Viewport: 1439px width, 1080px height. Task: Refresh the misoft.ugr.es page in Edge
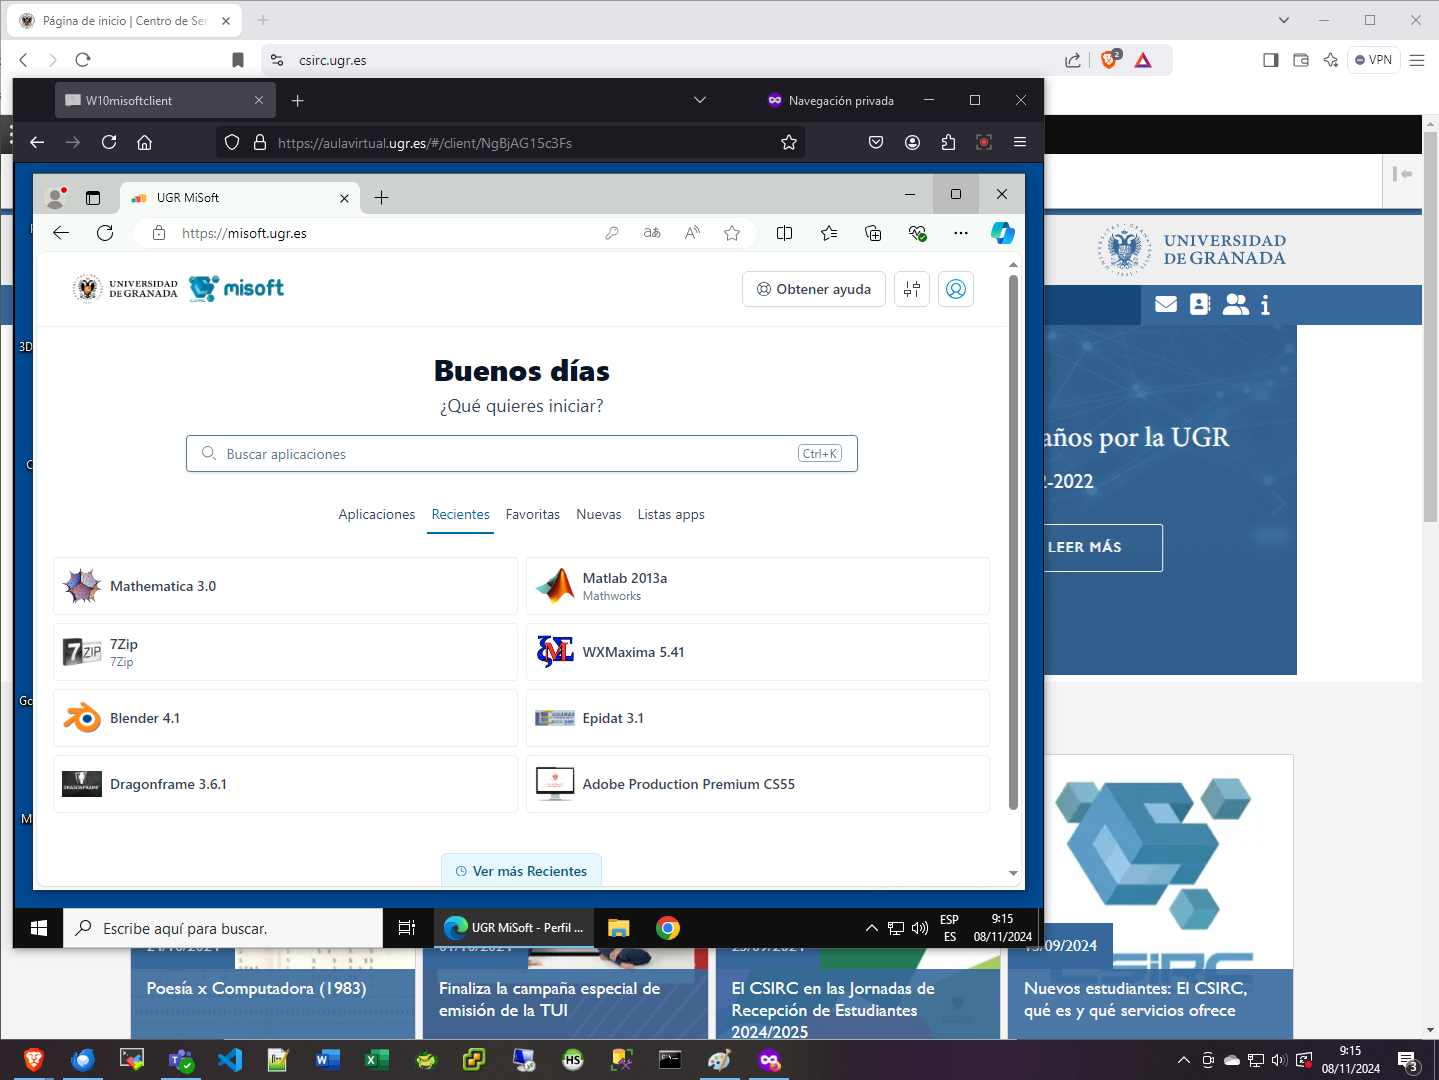tap(105, 233)
